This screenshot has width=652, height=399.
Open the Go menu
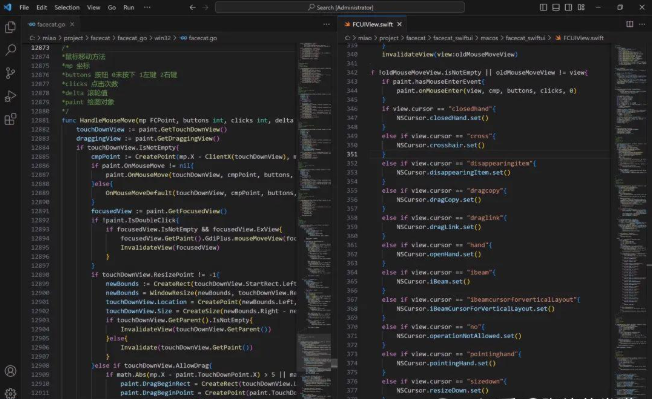pos(112,7)
